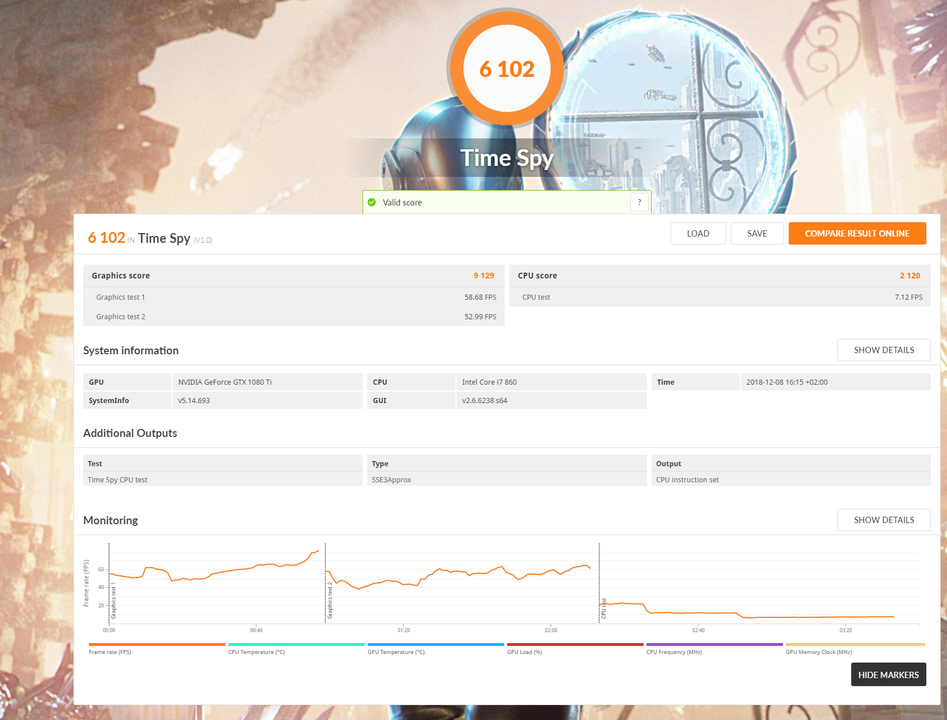
Task: Toggle CPU Temperature legend series
Action: point(296,649)
